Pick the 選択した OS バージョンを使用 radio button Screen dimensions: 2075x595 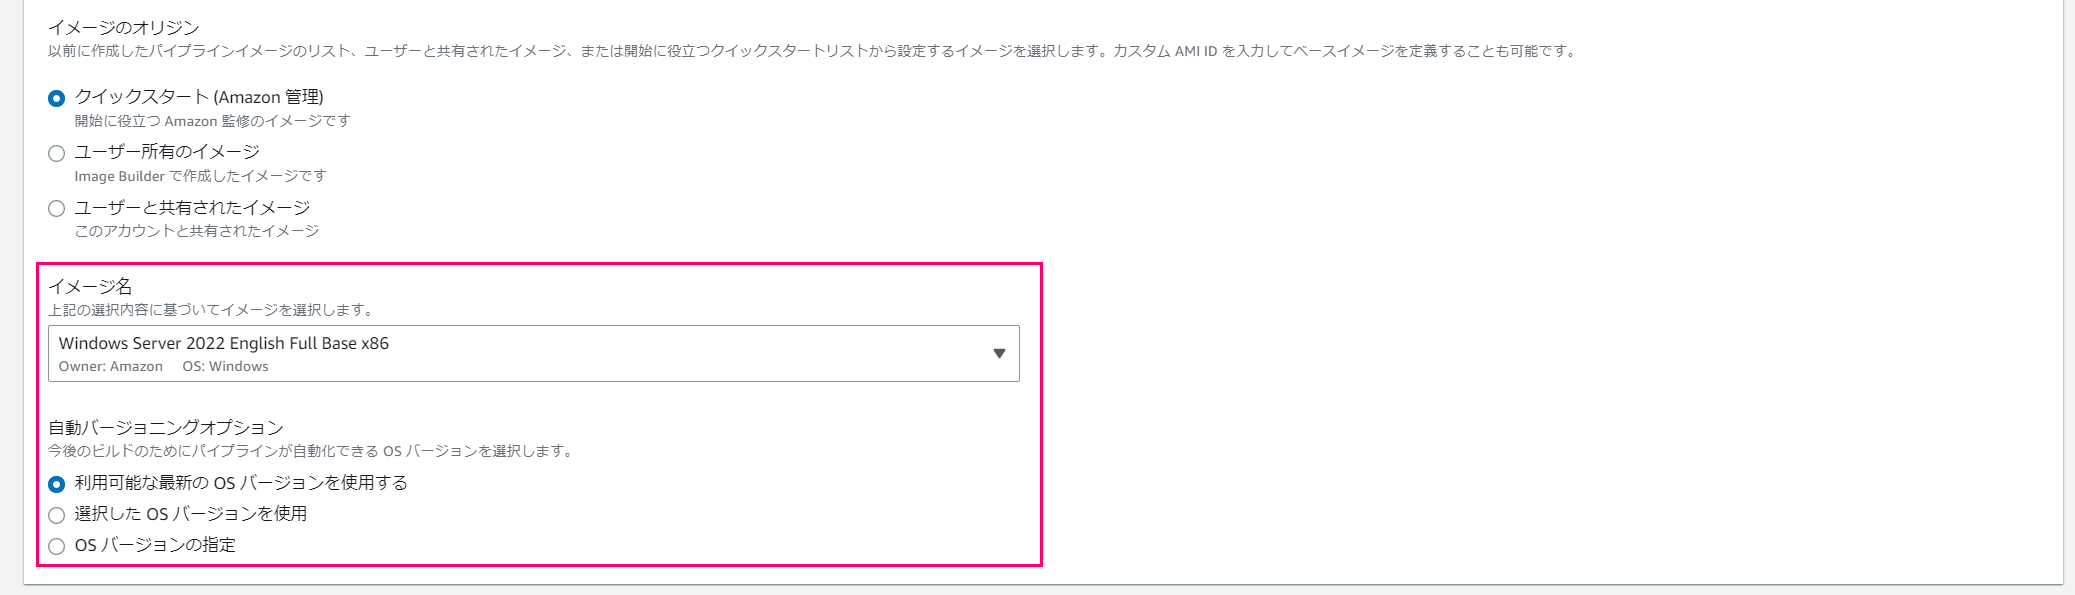pos(57,515)
